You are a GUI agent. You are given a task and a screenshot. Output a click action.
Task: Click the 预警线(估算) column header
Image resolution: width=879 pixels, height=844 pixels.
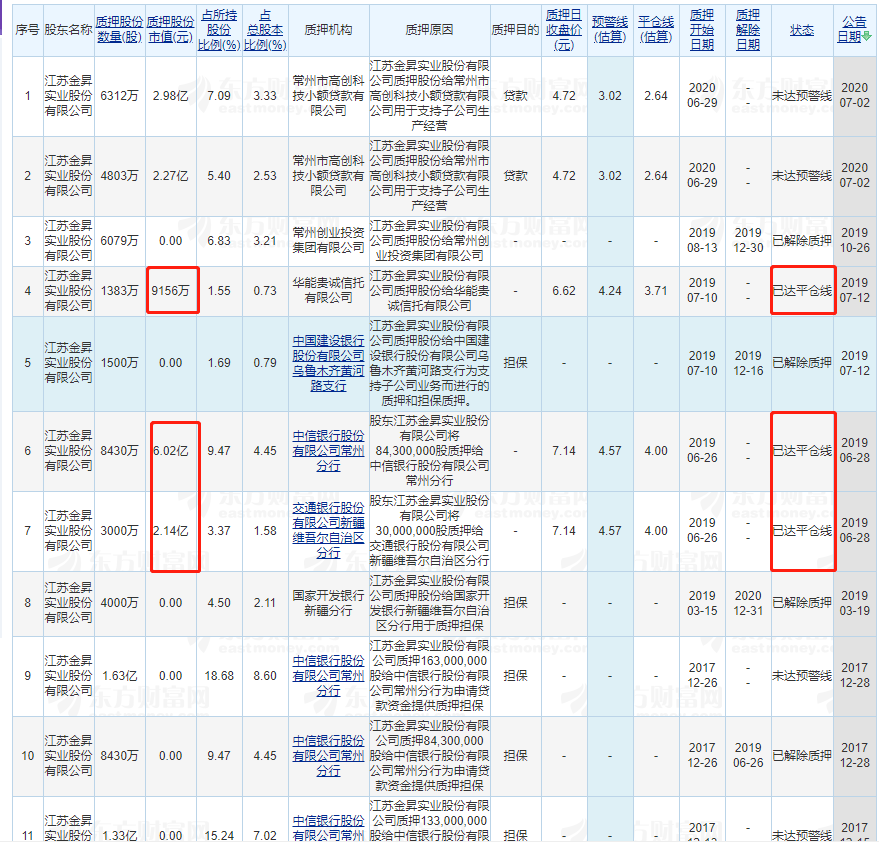coord(610,30)
